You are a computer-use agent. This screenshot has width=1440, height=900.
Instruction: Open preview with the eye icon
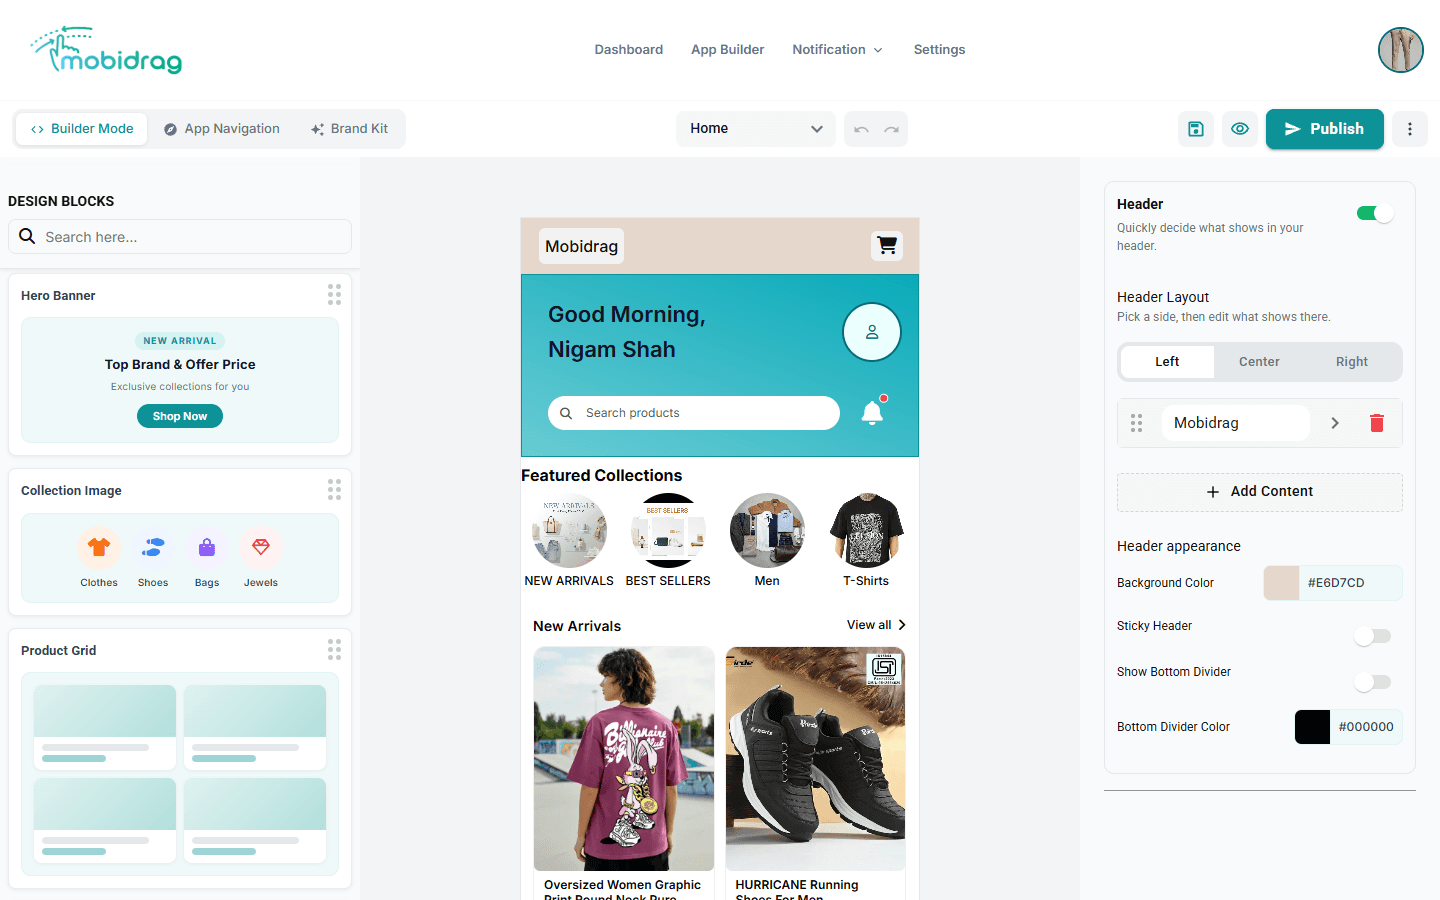pyautogui.click(x=1240, y=129)
